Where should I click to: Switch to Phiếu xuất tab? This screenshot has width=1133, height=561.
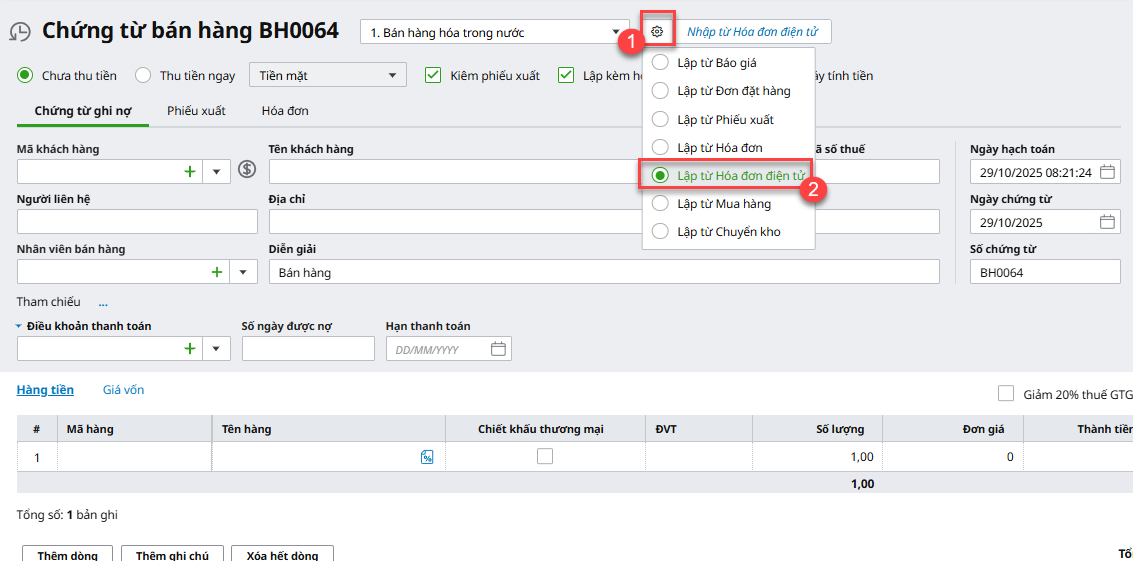click(x=196, y=110)
